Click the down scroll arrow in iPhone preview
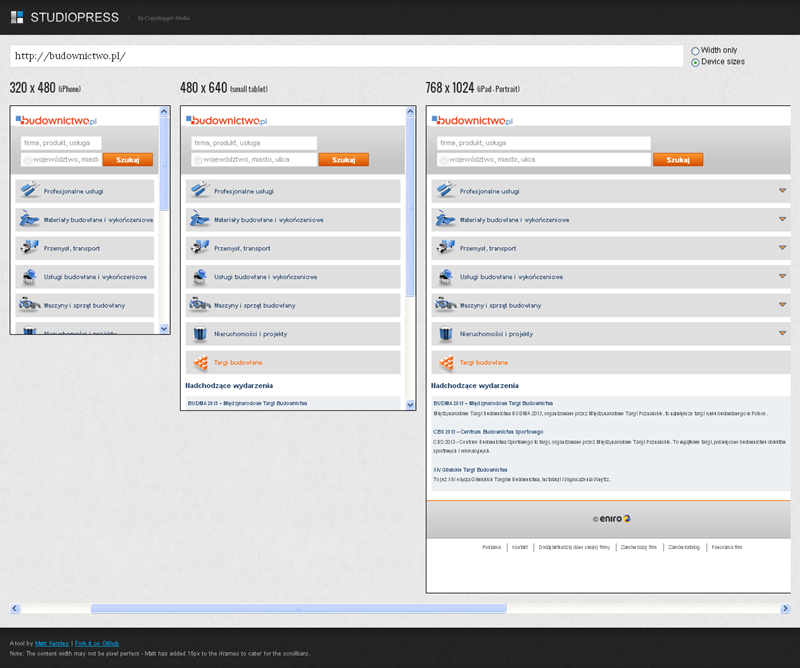800x668 pixels. click(164, 328)
